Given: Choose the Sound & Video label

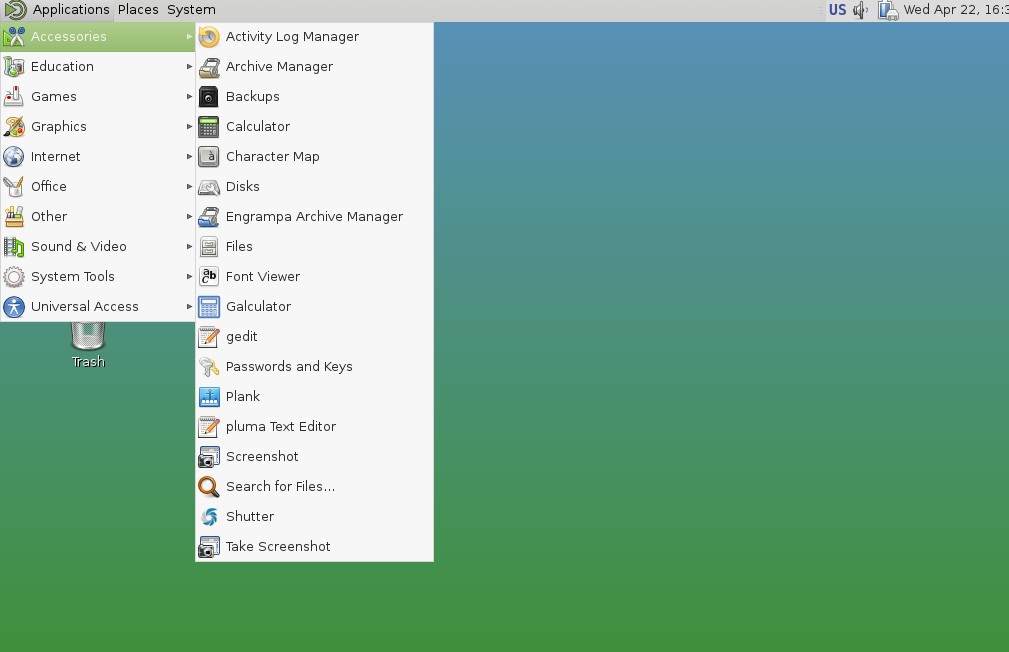Looking at the screenshot, I should click(x=79, y=247).
